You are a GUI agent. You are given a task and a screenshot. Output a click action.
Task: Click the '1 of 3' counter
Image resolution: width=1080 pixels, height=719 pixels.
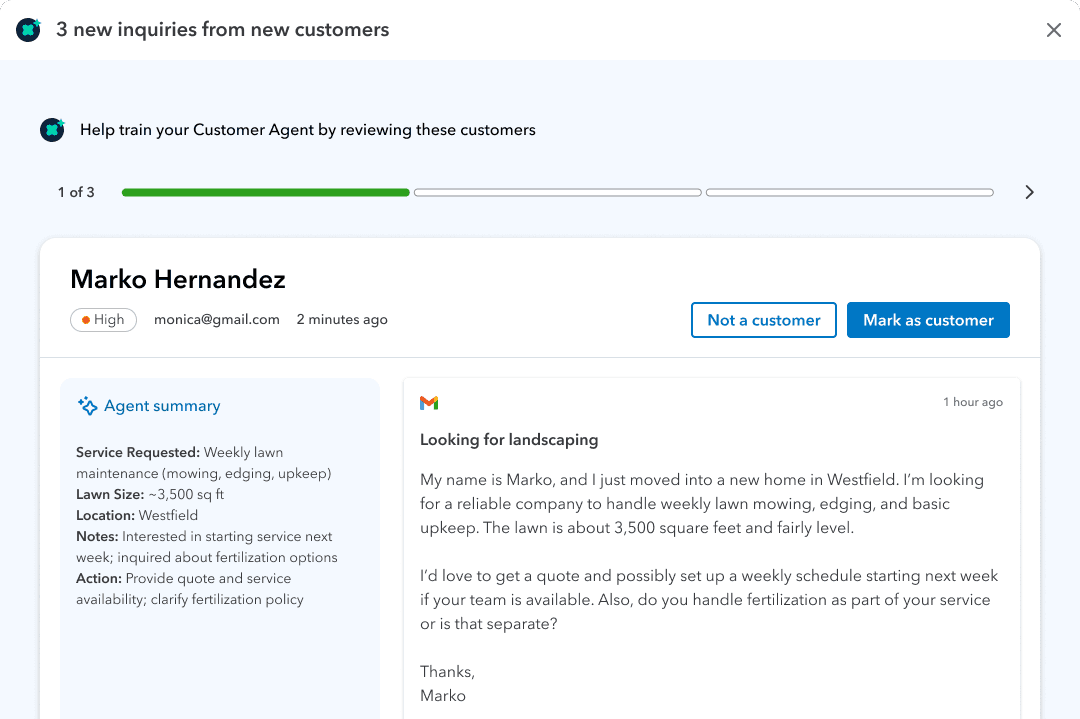coord(76,192)
